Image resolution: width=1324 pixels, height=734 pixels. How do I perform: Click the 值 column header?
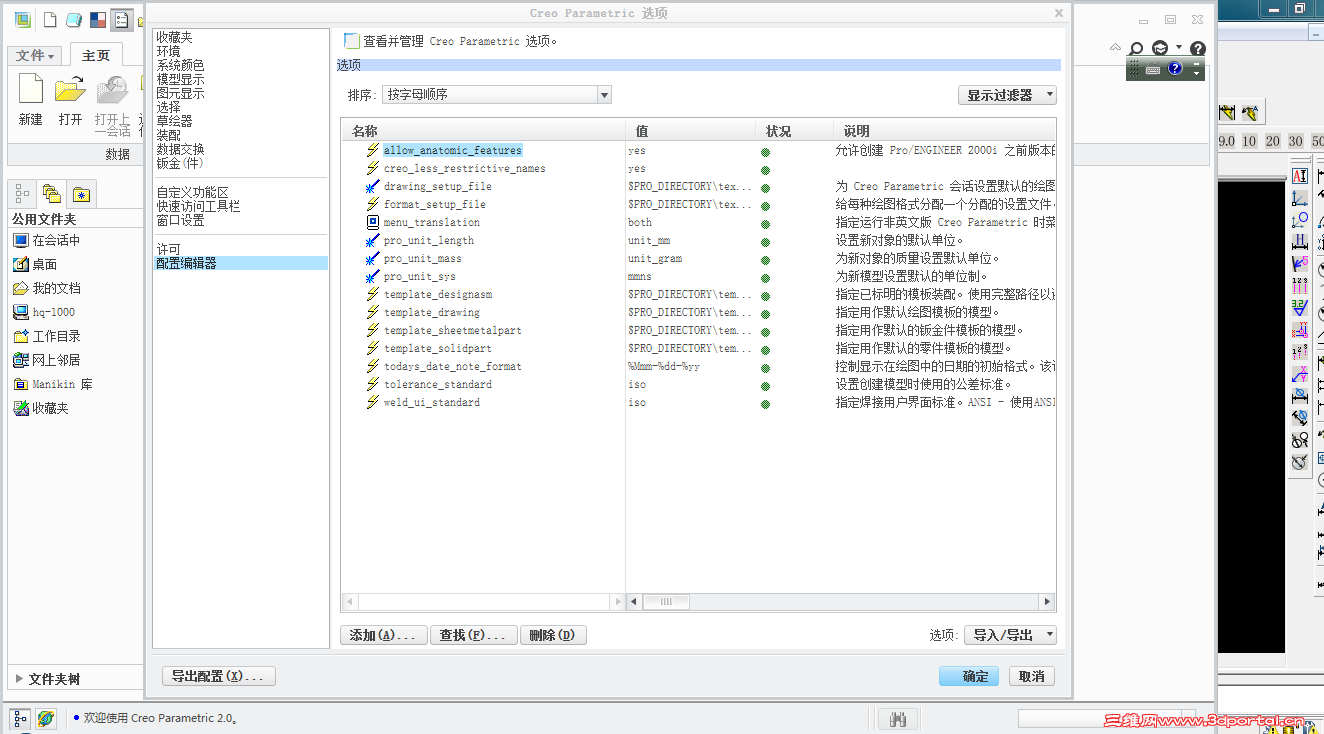tap(691, 131)
